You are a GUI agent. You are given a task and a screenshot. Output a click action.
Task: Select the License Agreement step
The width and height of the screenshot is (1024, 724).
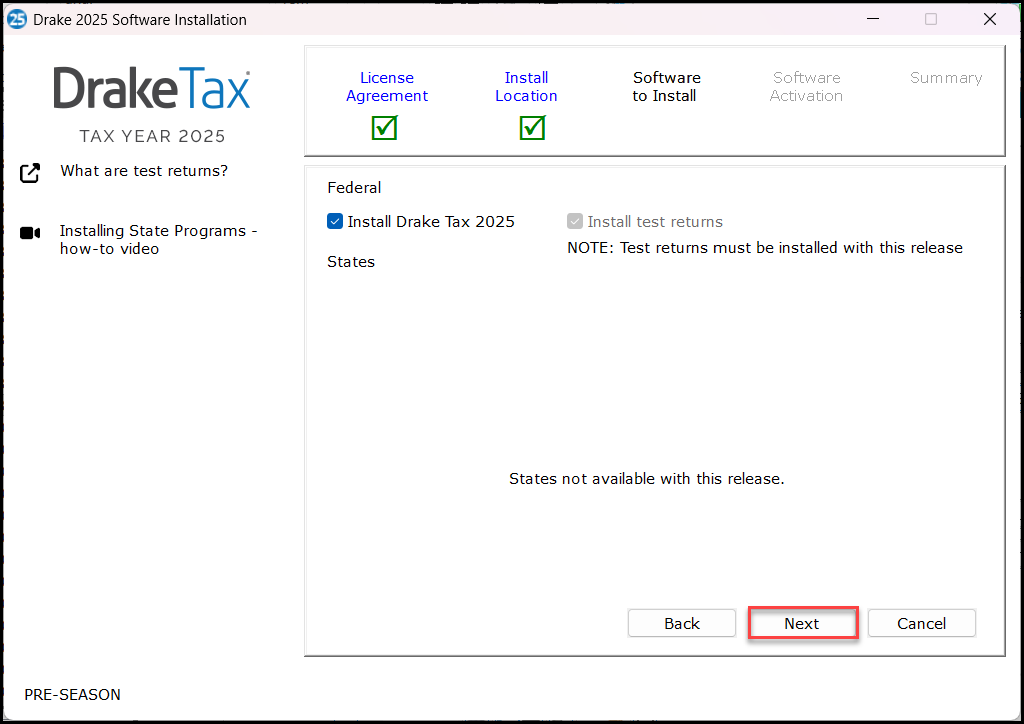[x=387, y=86]
